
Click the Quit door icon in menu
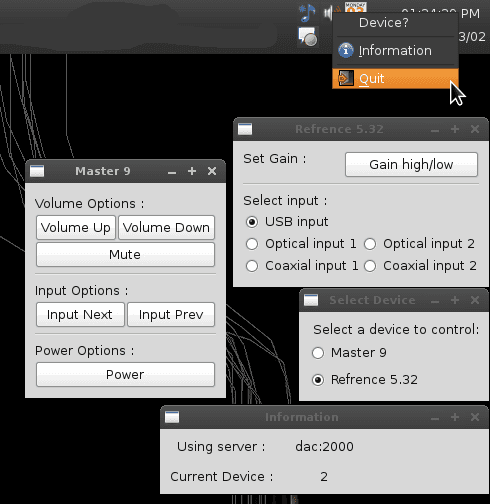pyautogui.click(x=346, y=78)
